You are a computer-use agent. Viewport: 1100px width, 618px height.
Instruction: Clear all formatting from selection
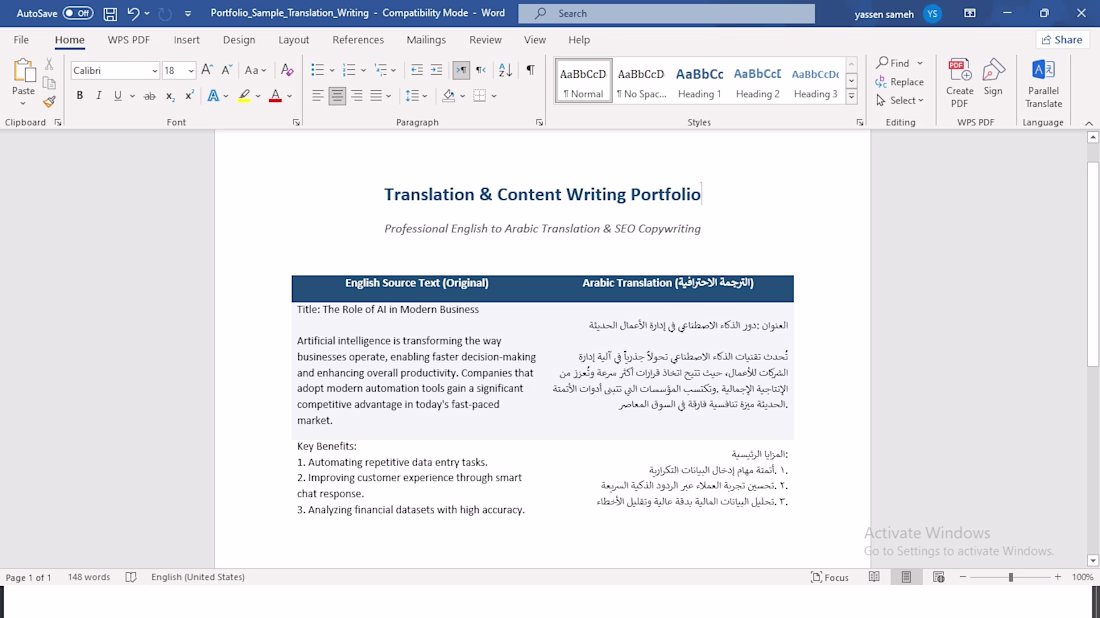tap(287, 70)
